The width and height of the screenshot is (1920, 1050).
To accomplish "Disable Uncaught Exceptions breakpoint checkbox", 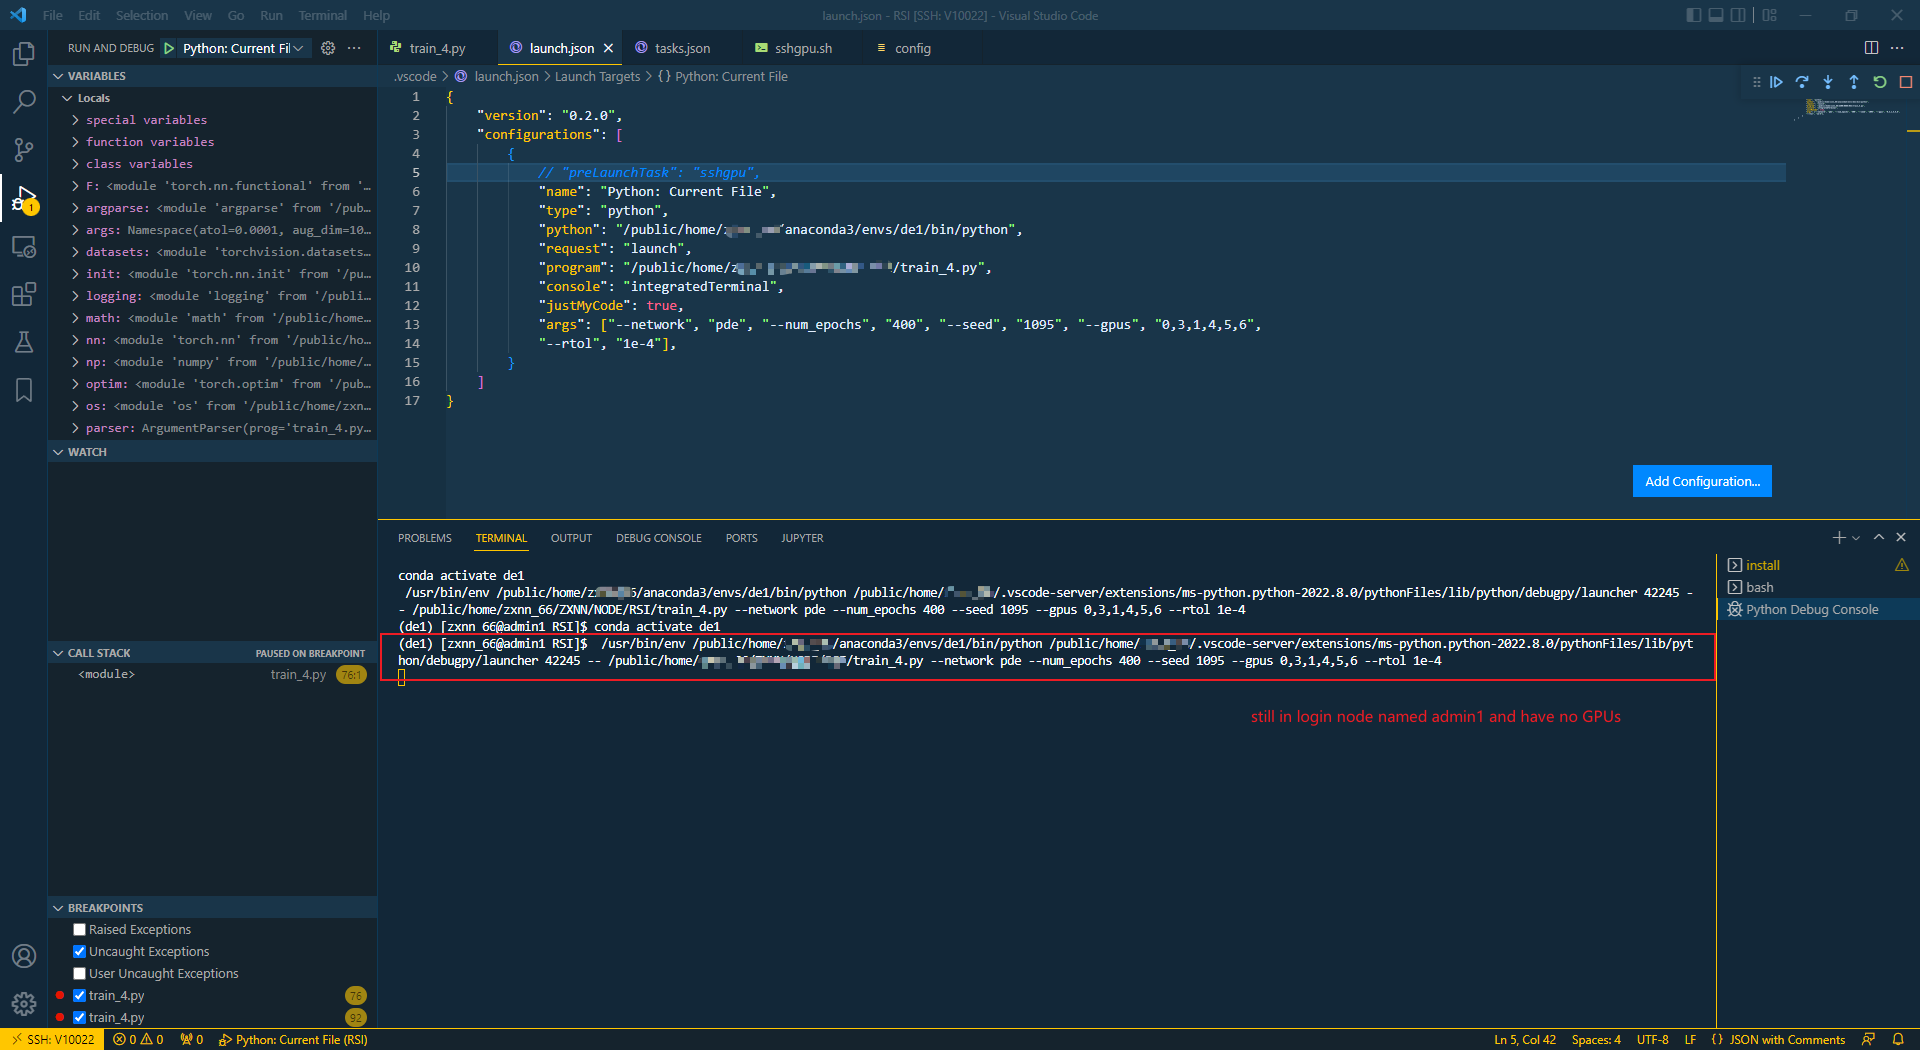I will tap(80, 952).
